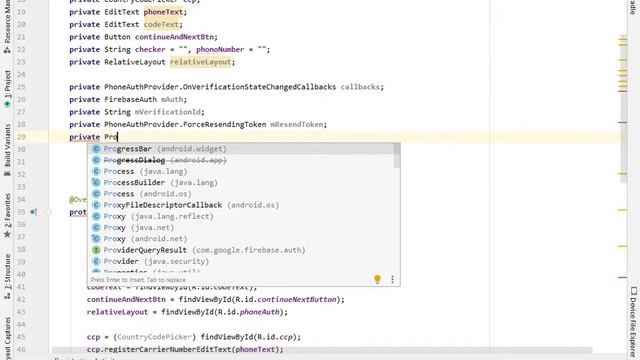
Task: Open the Build Variants tool window
Action: tap(7, 150)
